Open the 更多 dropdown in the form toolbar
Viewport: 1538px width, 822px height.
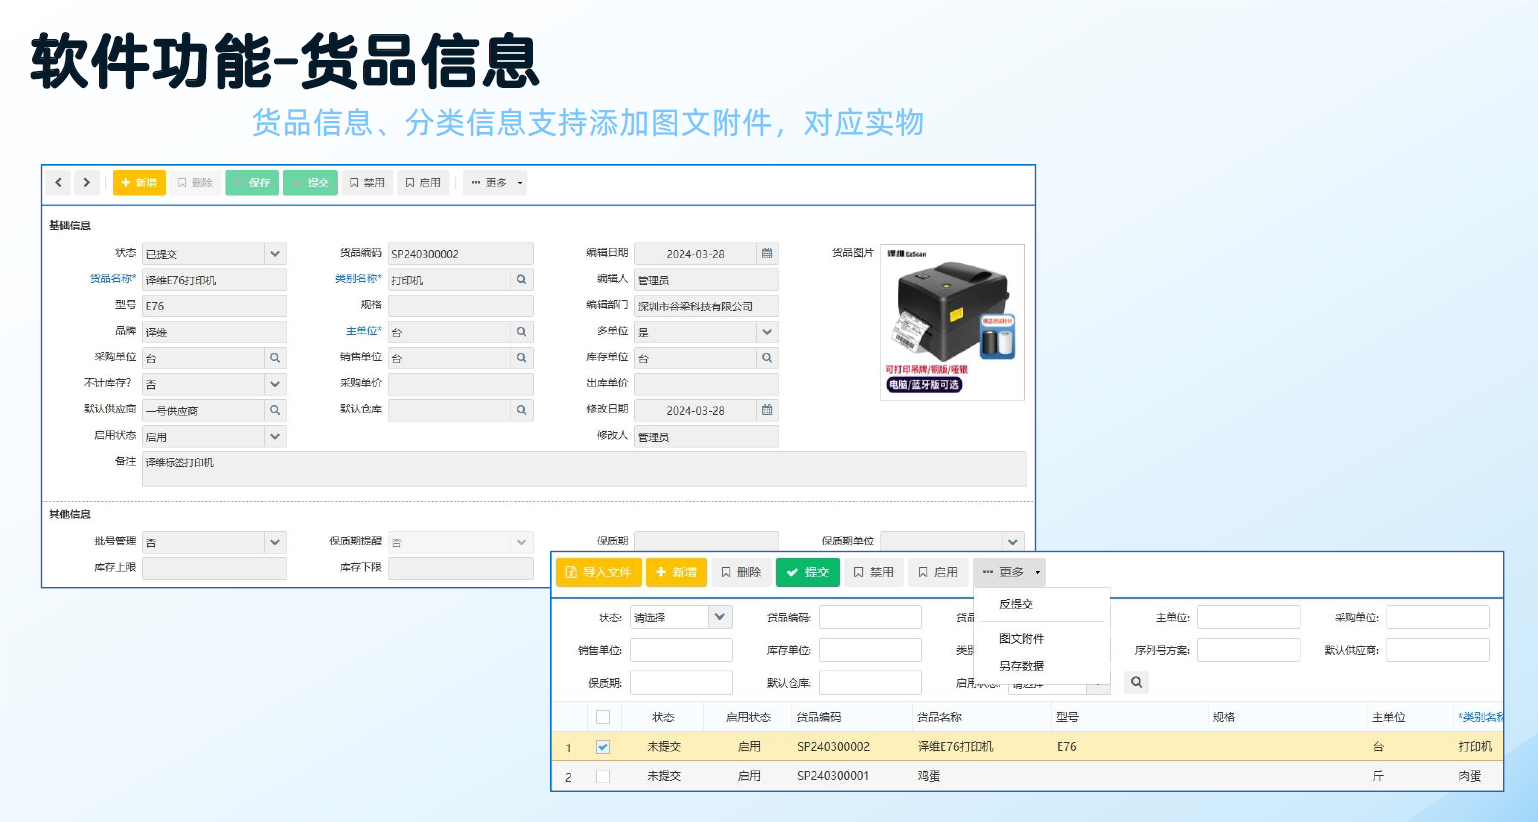[496, 183]
